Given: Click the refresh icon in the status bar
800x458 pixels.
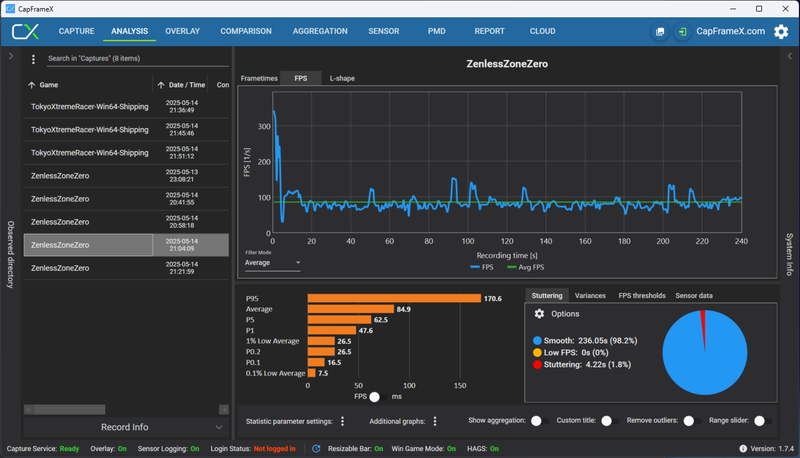Looking at the screenshot, I should point(316,449).
